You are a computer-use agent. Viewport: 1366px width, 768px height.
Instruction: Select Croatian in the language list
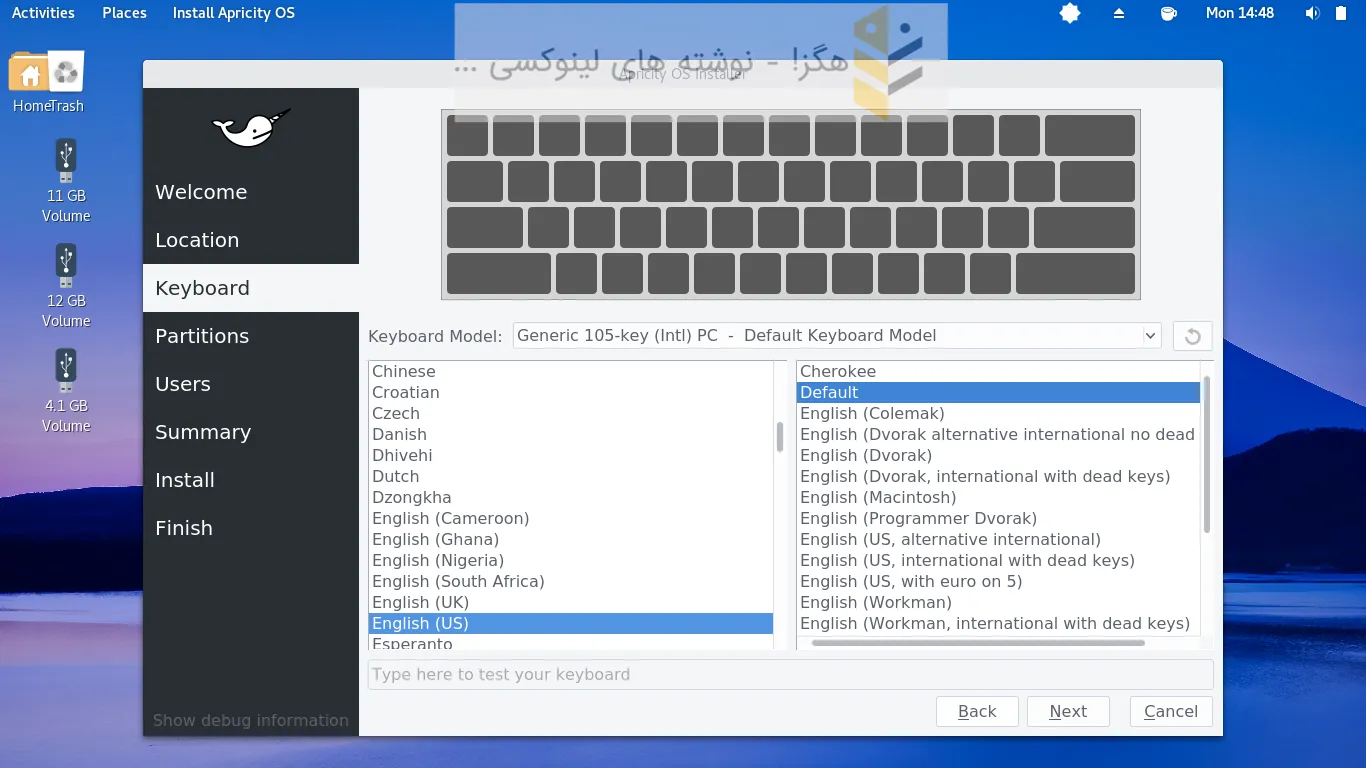570,392
